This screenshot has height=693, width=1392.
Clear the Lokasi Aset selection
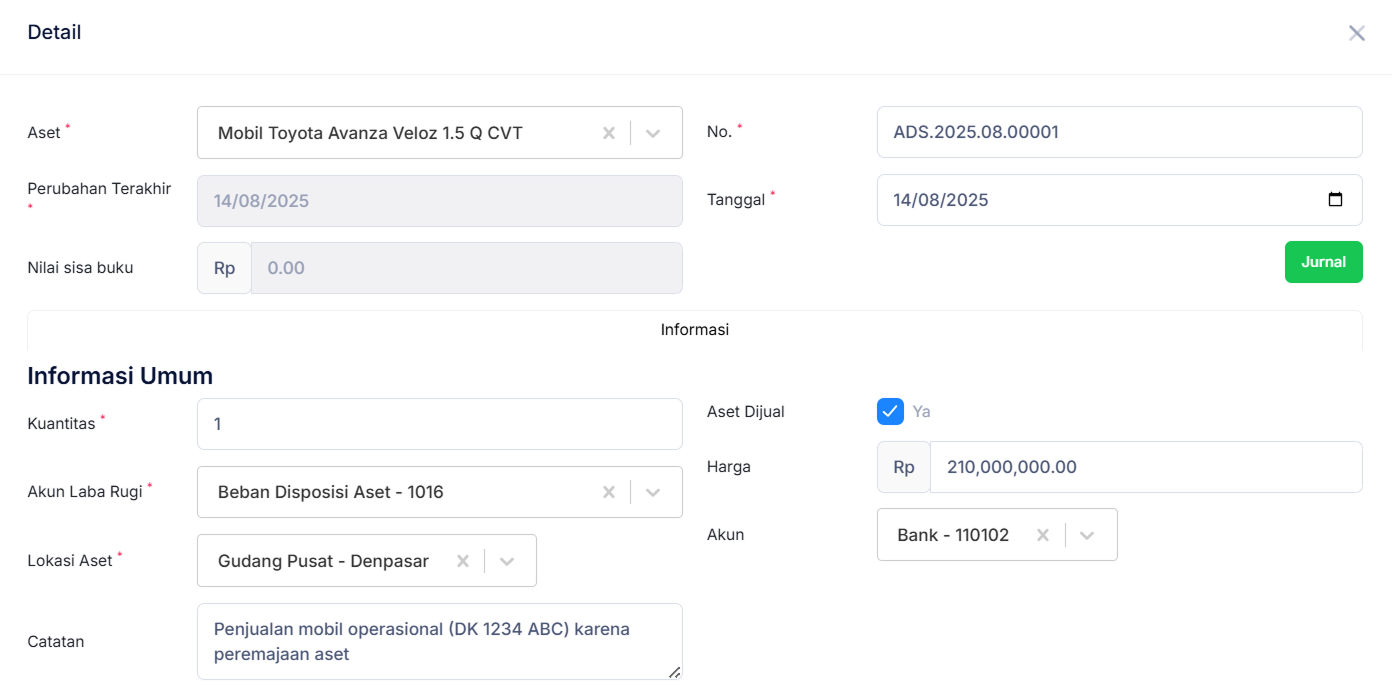[x=463, y=561]
